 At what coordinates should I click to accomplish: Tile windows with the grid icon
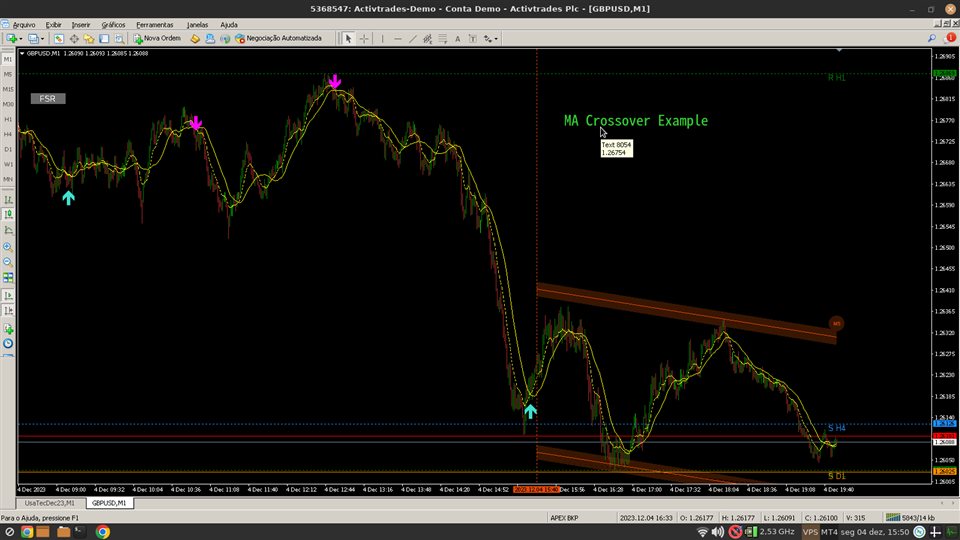pyautogui.click(x=8, y=278)
